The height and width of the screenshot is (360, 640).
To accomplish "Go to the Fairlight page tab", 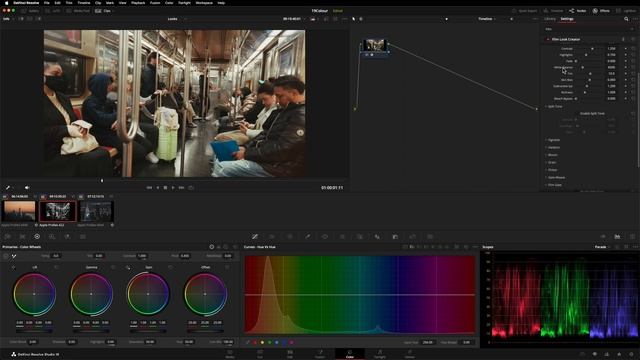I will (380, 354).
